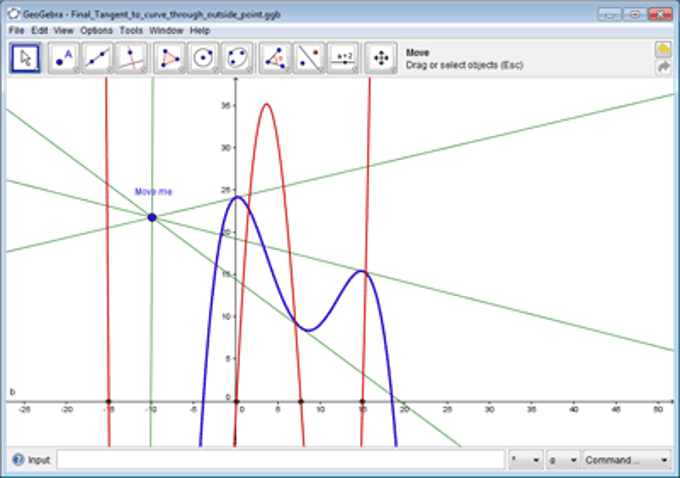Click in the Input bar text field
Viewport: 680px width, 478px height.
pos(281,460)
